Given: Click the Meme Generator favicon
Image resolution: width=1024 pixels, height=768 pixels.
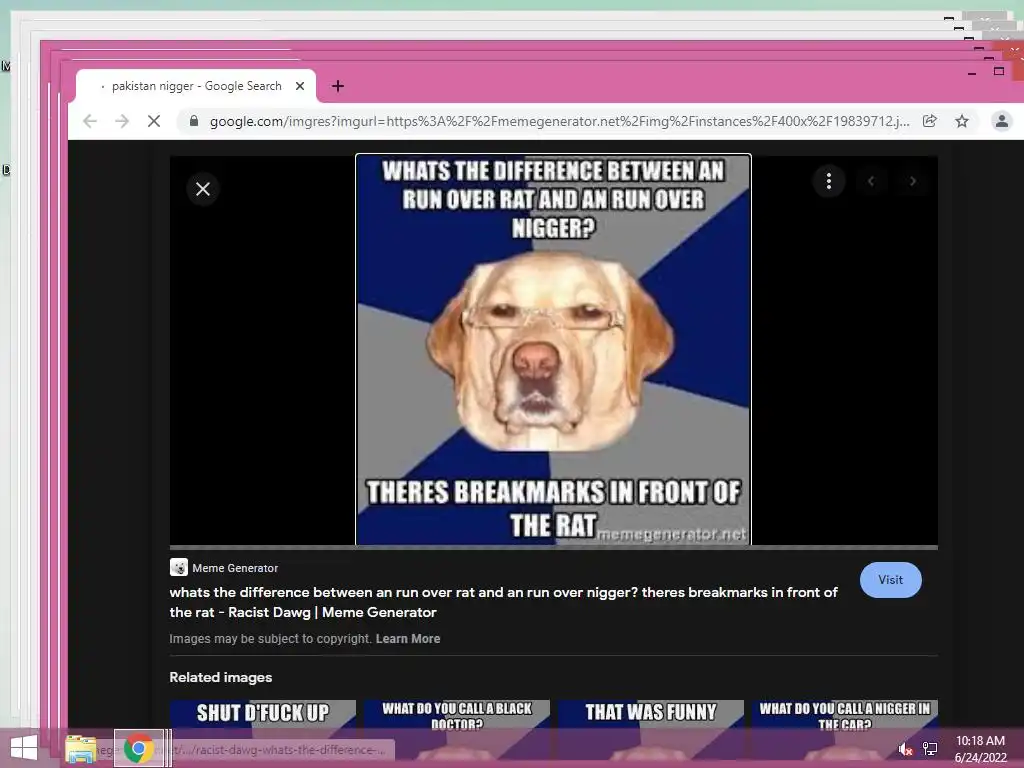Looking at the screenshot, I should [178, 568].
